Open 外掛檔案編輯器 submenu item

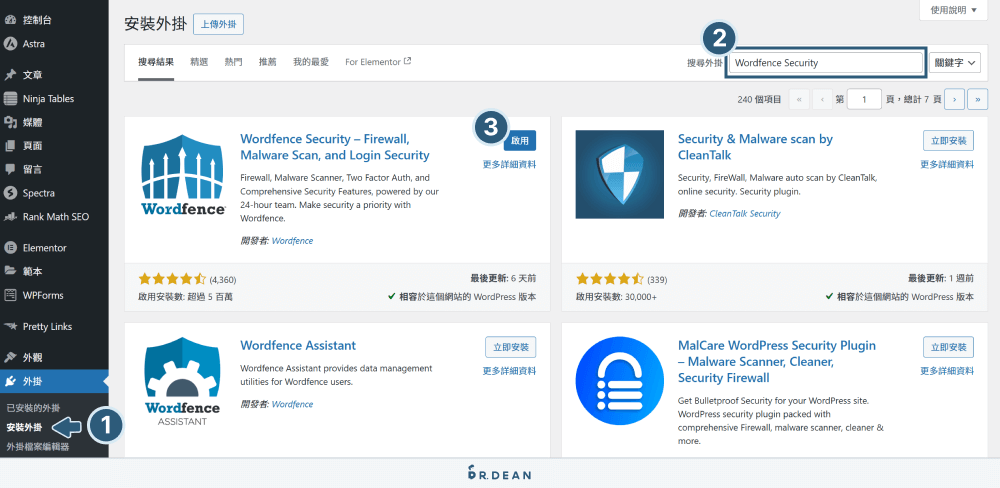pos(38,447)
